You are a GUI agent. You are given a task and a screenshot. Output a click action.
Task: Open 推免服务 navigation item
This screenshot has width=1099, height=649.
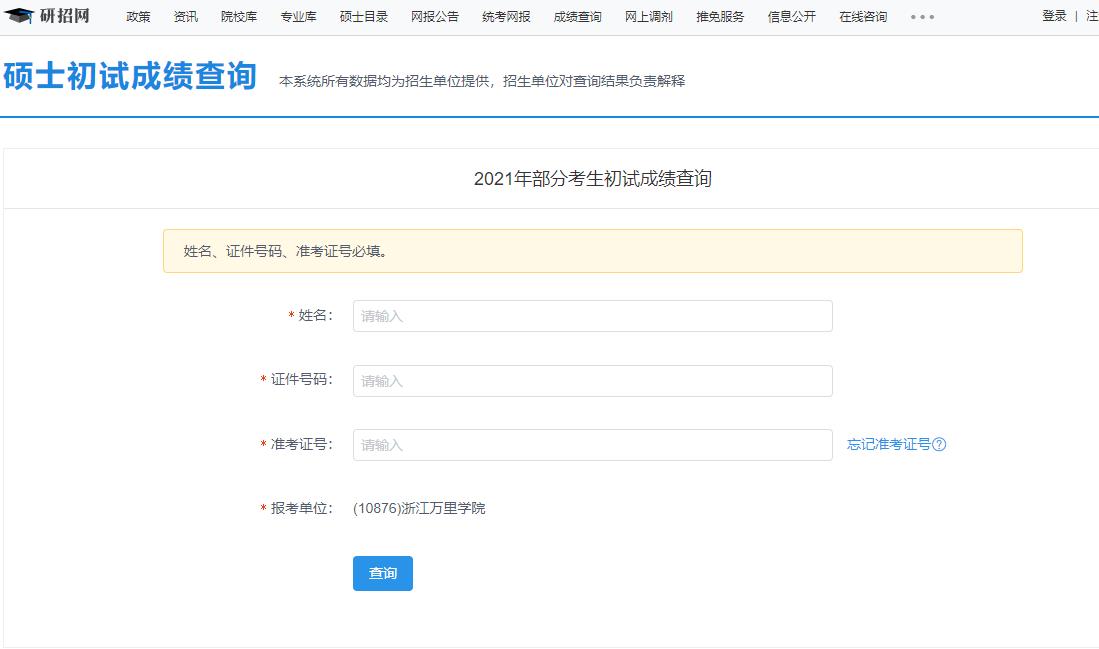pos(720,17)
